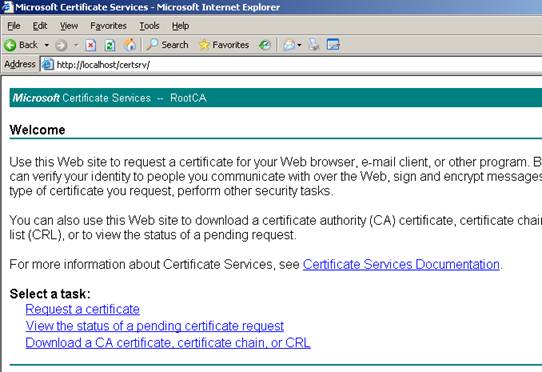Viewport: 542px width, 372px height.
Task: Open the View menu
Action: tap(69, 26)
